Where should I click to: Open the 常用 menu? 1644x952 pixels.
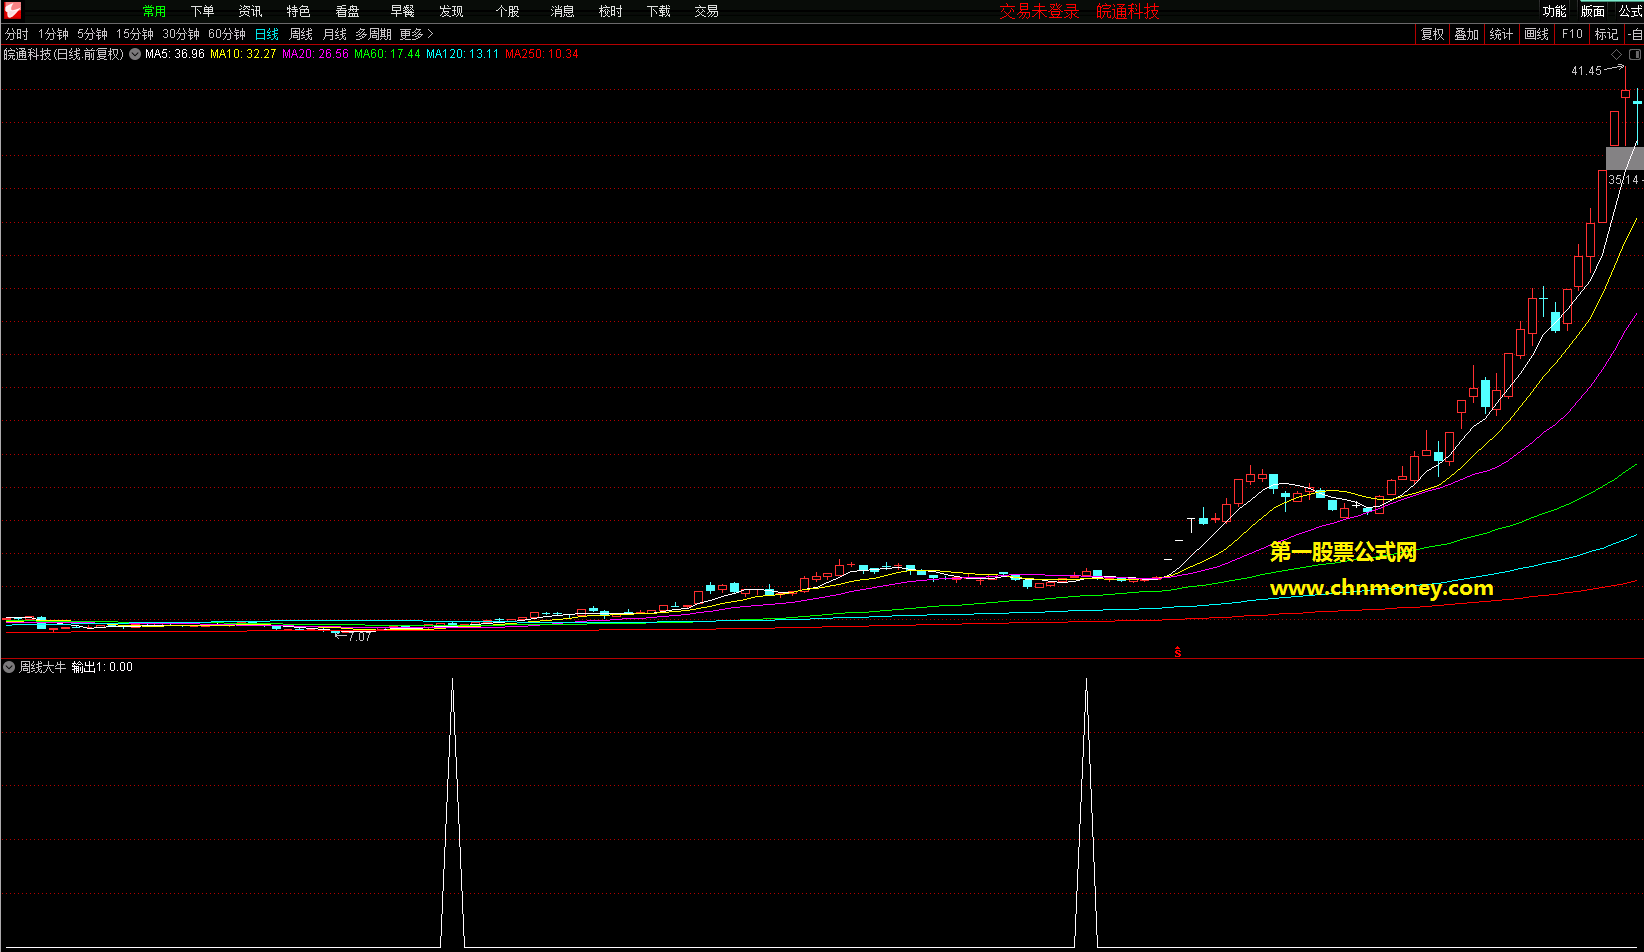[154, 11]
